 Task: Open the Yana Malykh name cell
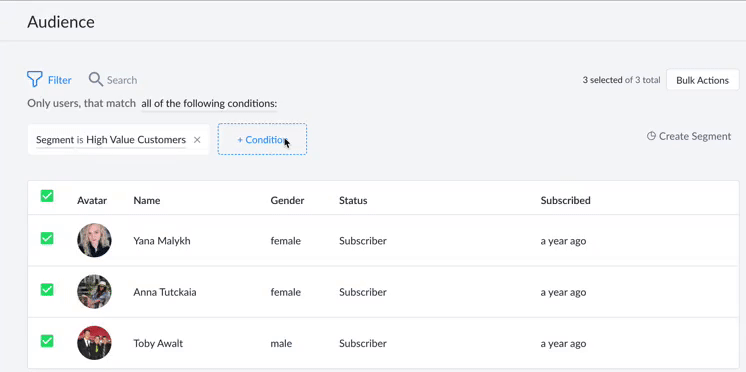[162, 241]
